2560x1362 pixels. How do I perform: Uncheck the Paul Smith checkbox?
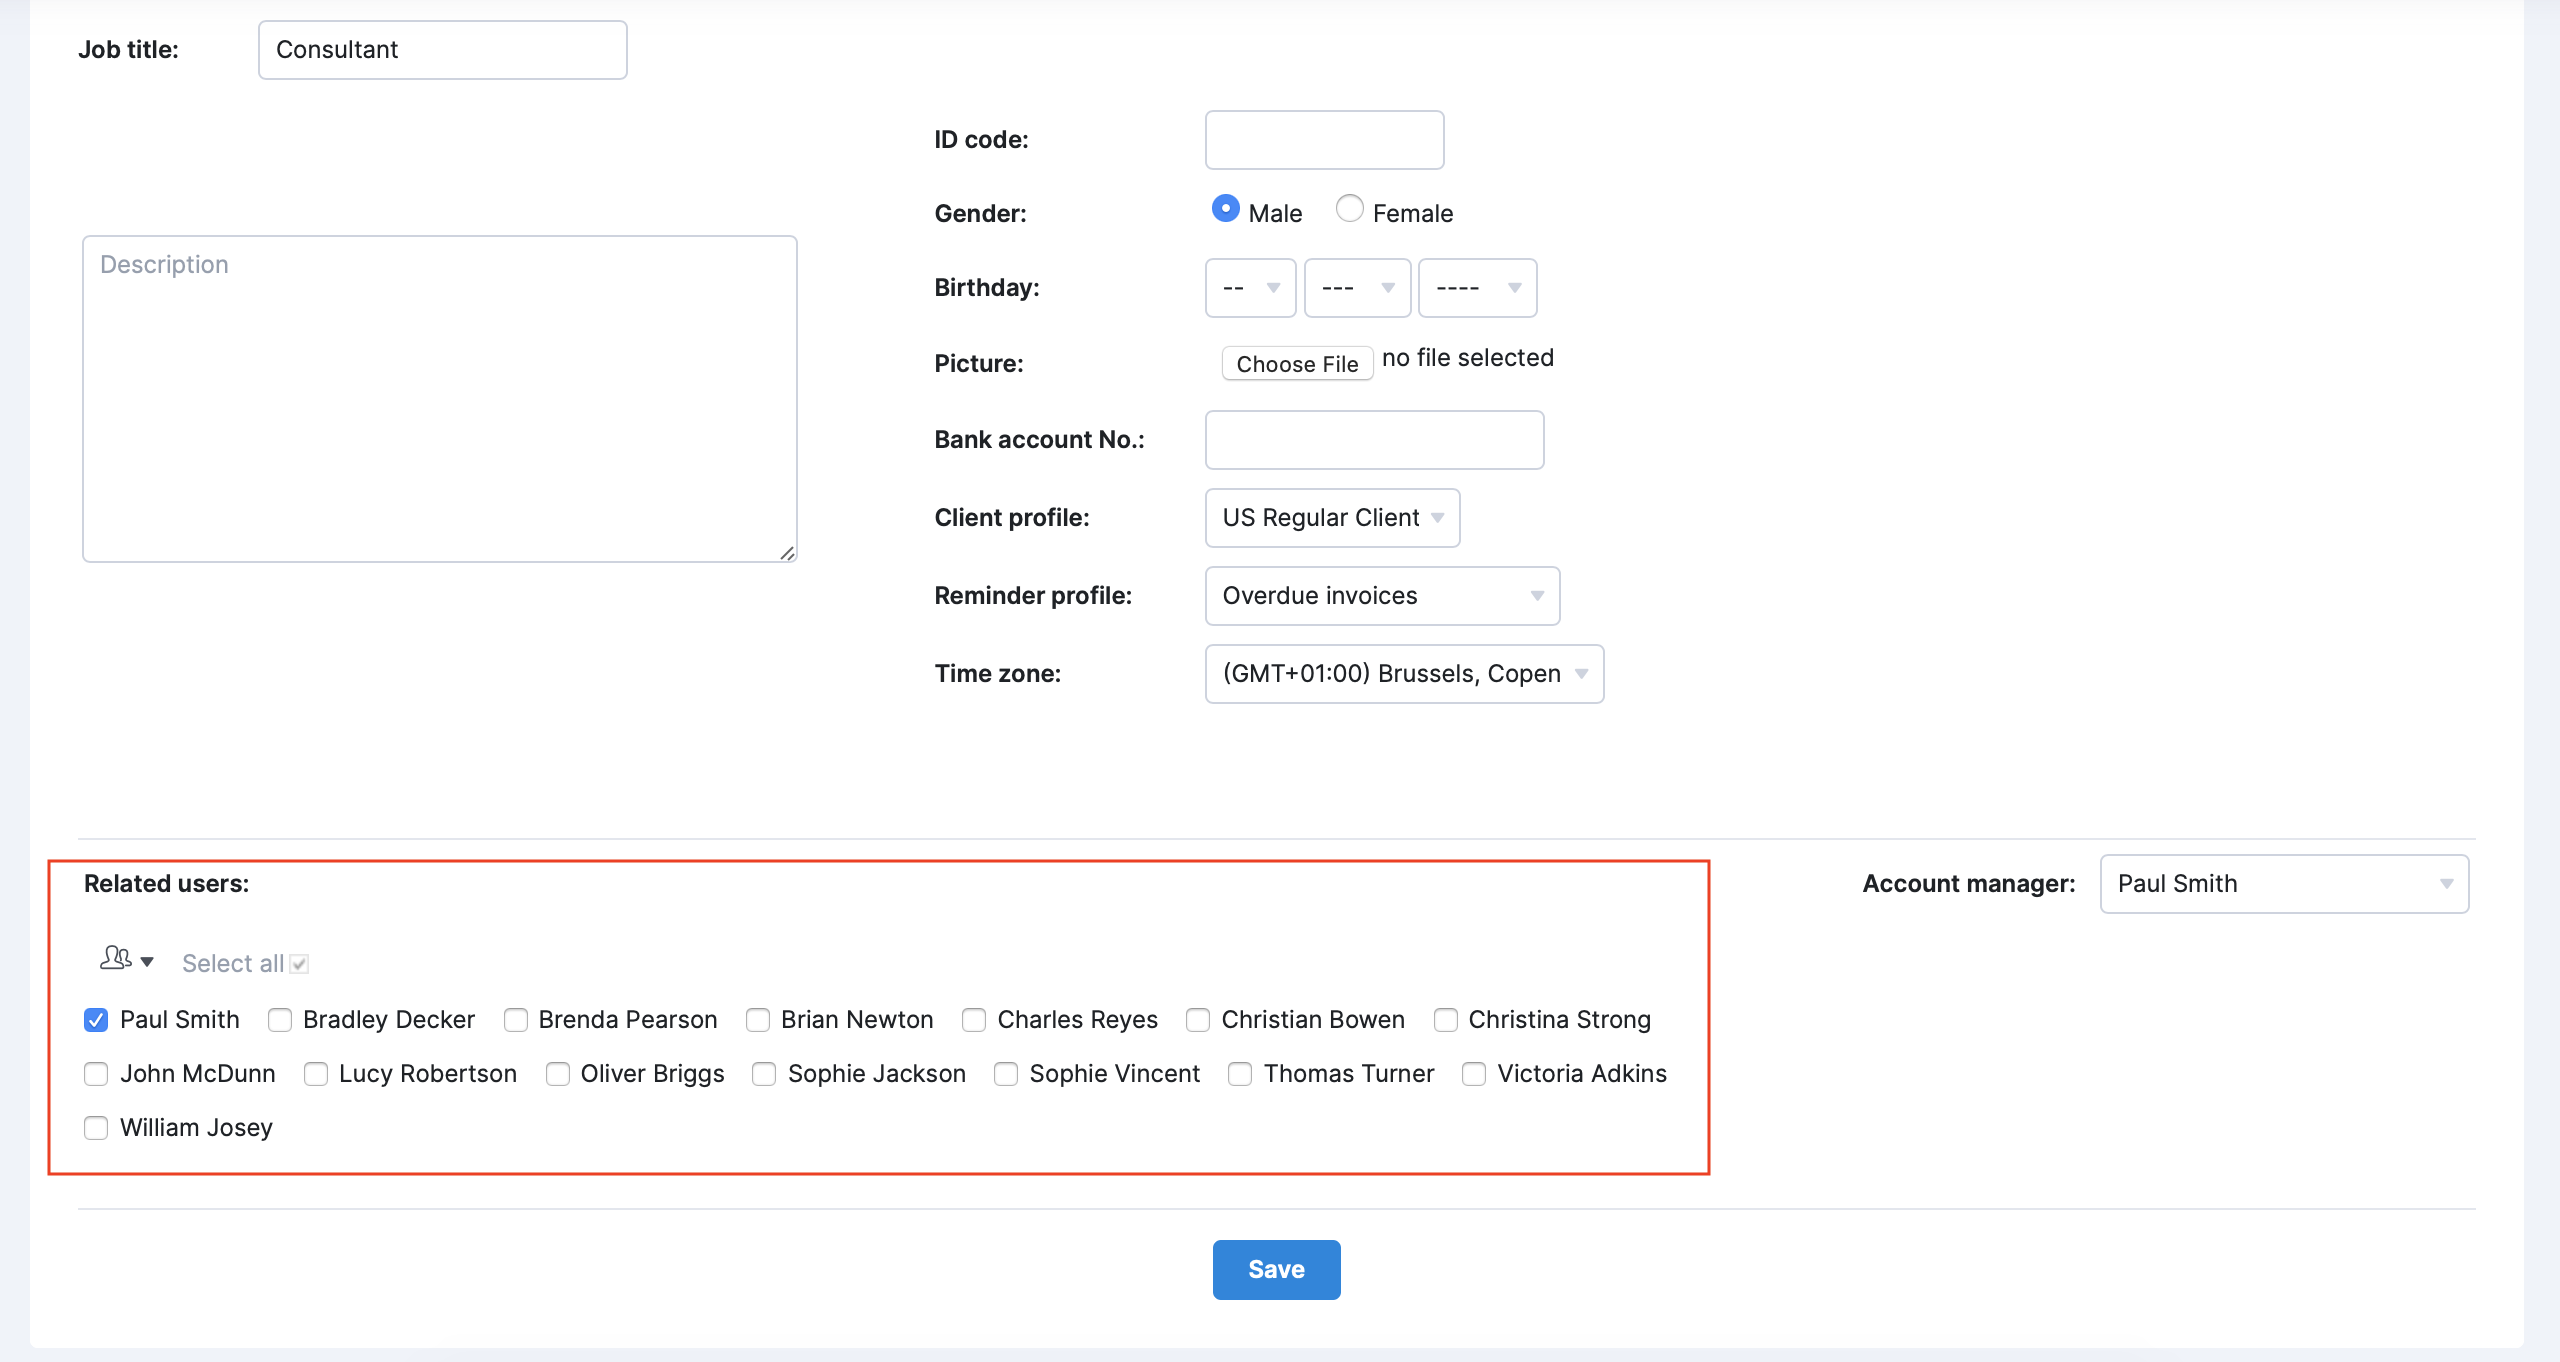point(96,1020)
